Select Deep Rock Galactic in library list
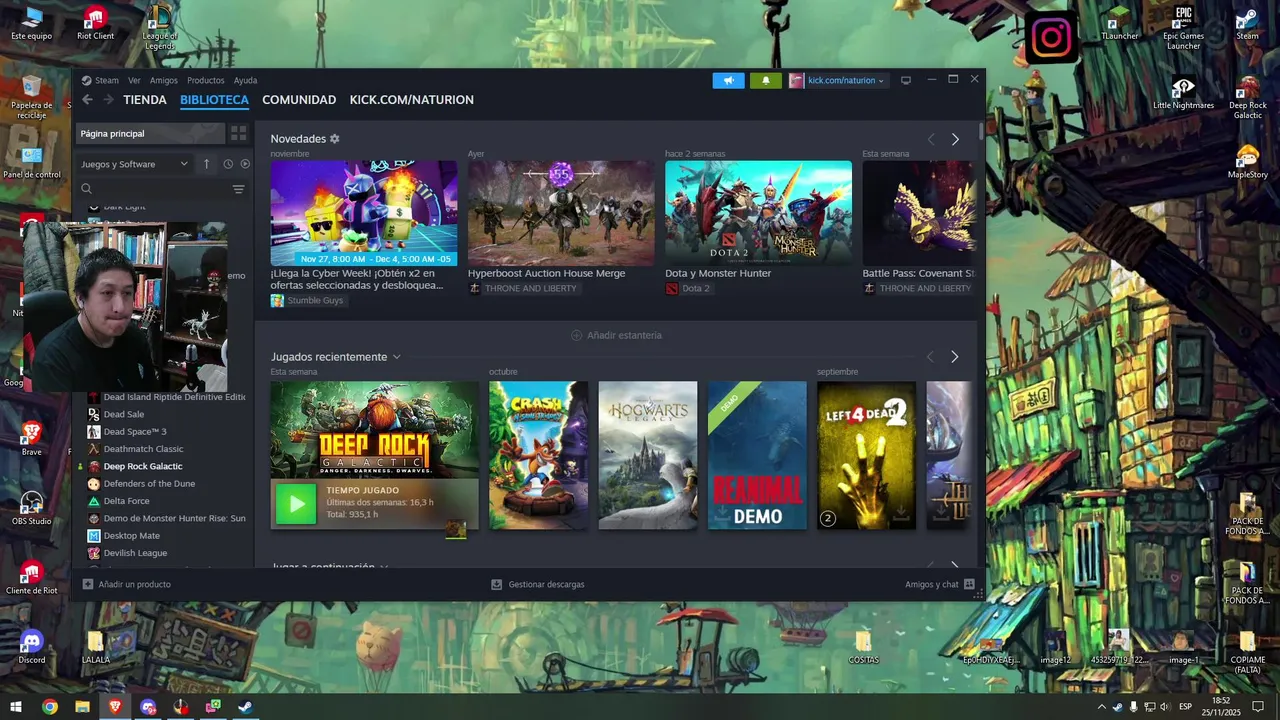The width and height of the screenshot is (1280, 720). click(x=143, y=466)
